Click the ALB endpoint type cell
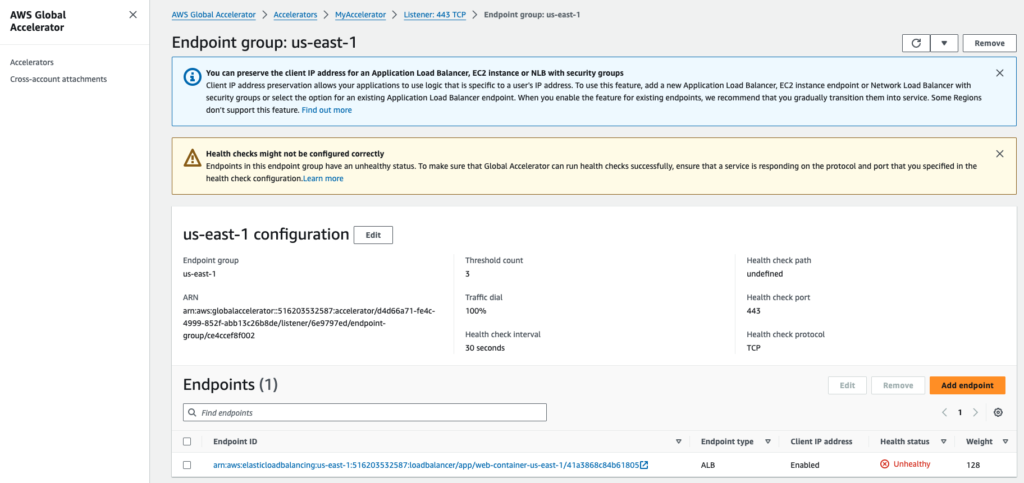The height and width of the screenshot is (483, 1024). pos(708,465)
